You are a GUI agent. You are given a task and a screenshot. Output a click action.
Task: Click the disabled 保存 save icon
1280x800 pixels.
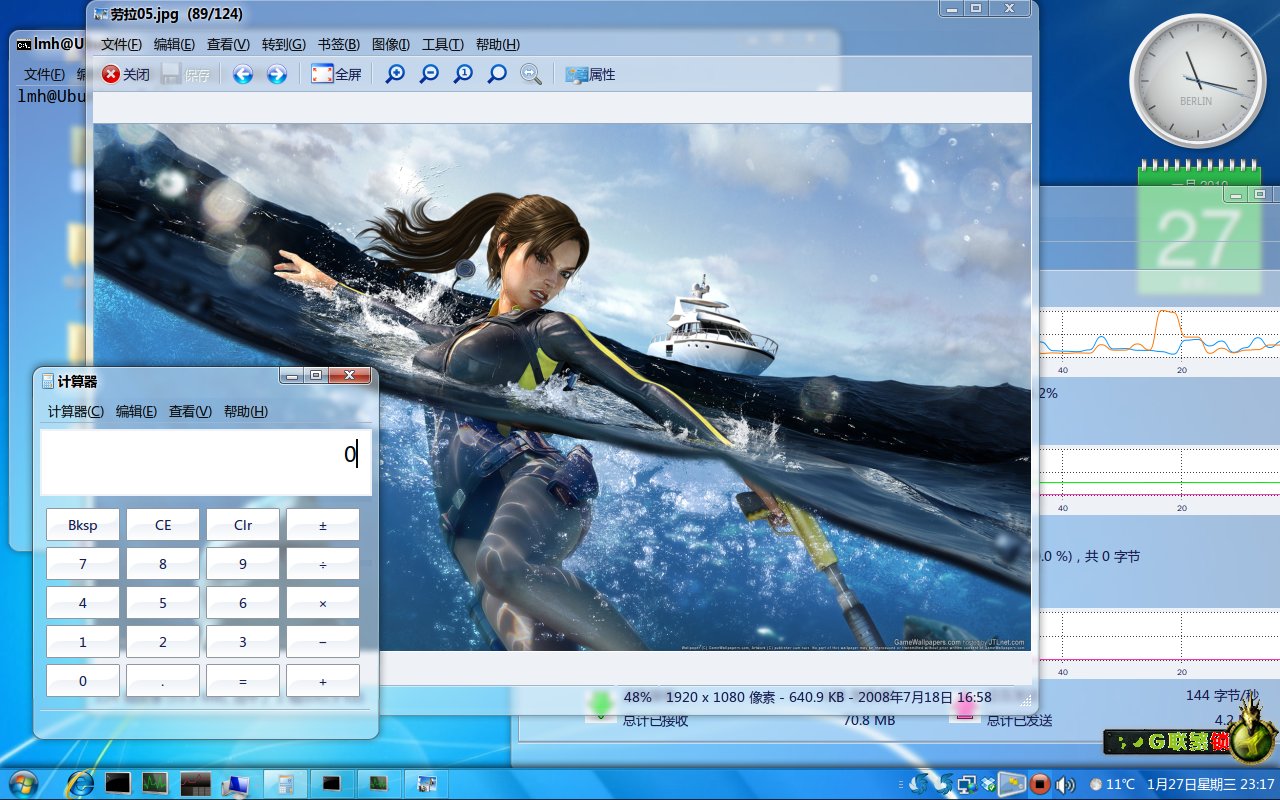tap(171, 74)
